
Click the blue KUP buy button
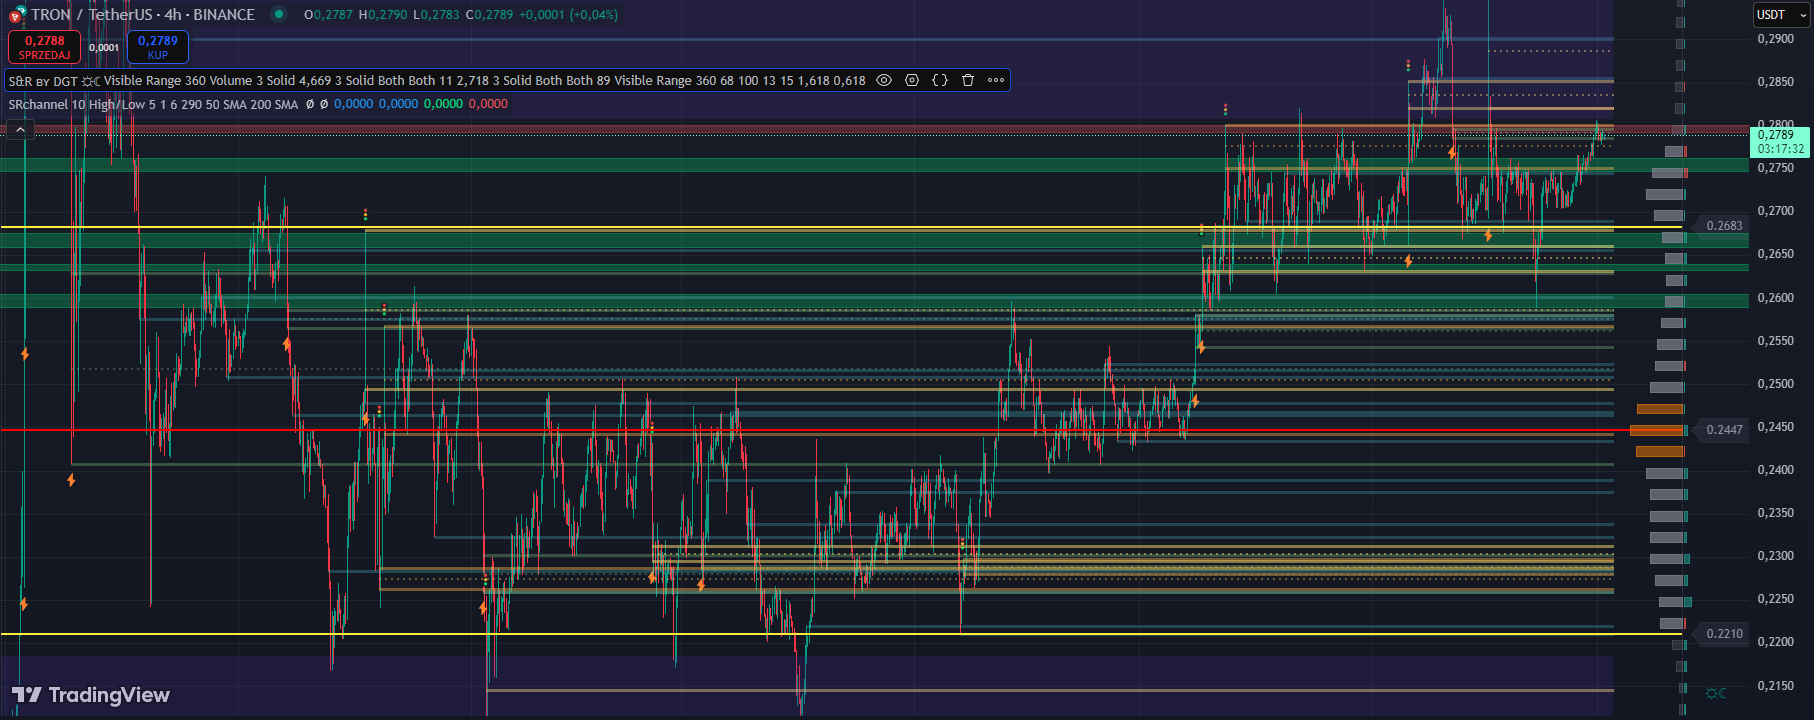pos(158,47)
